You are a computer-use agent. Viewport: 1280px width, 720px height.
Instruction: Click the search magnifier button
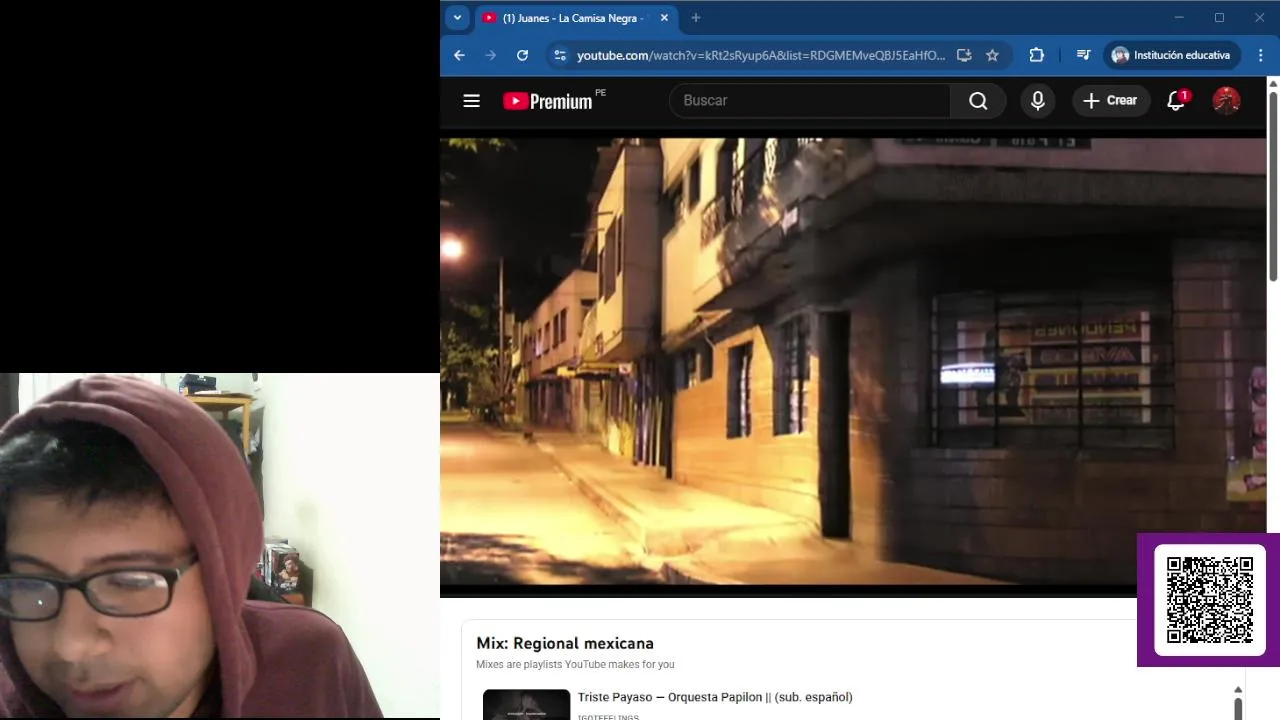(978, 100)
